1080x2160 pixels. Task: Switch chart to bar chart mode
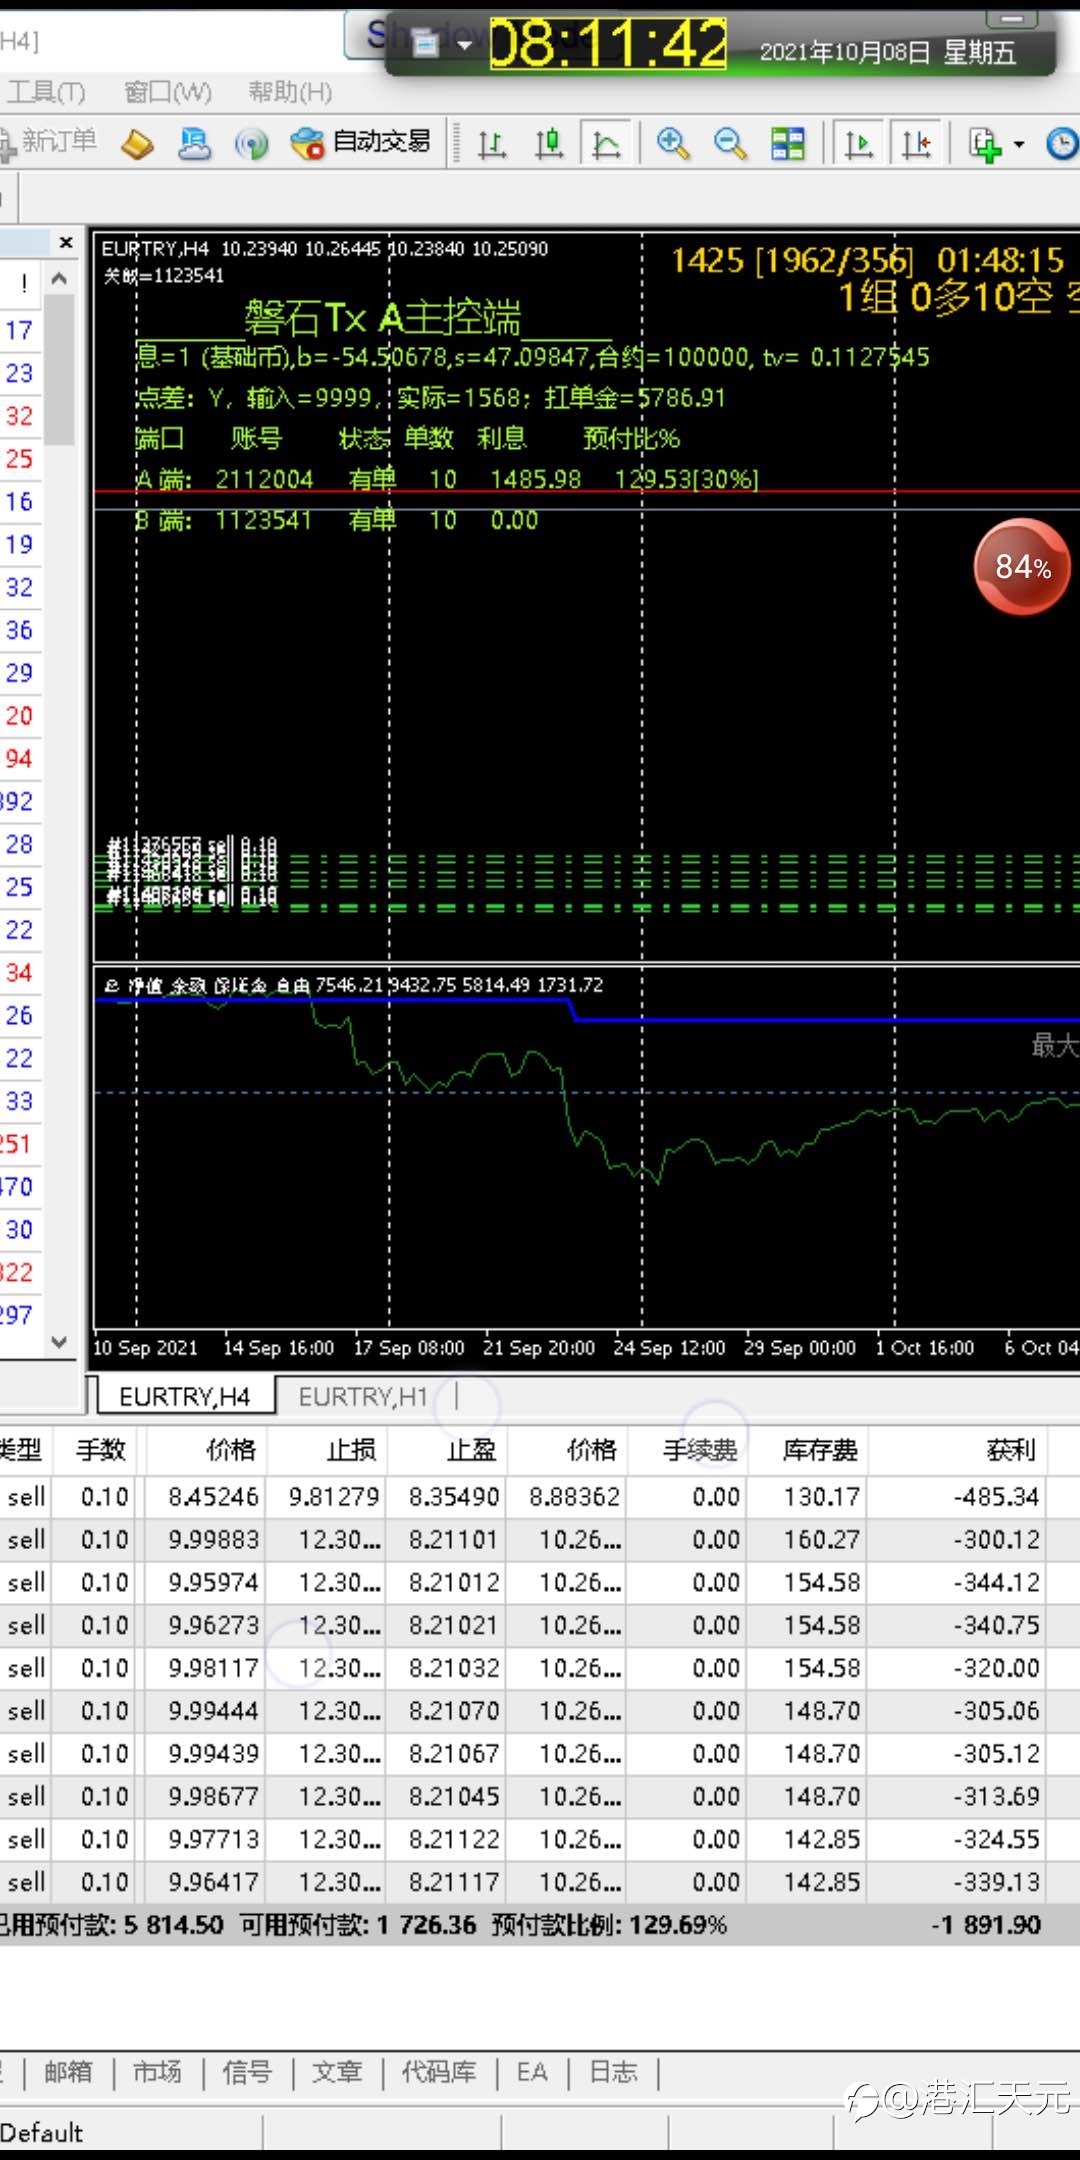491,144
